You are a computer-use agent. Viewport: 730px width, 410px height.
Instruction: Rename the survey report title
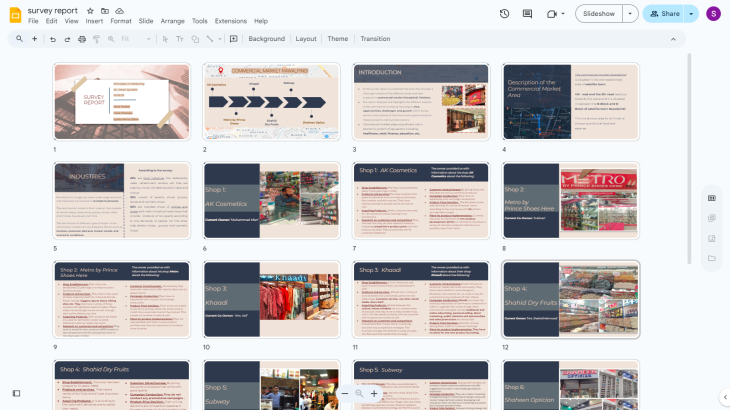(53, 11)
